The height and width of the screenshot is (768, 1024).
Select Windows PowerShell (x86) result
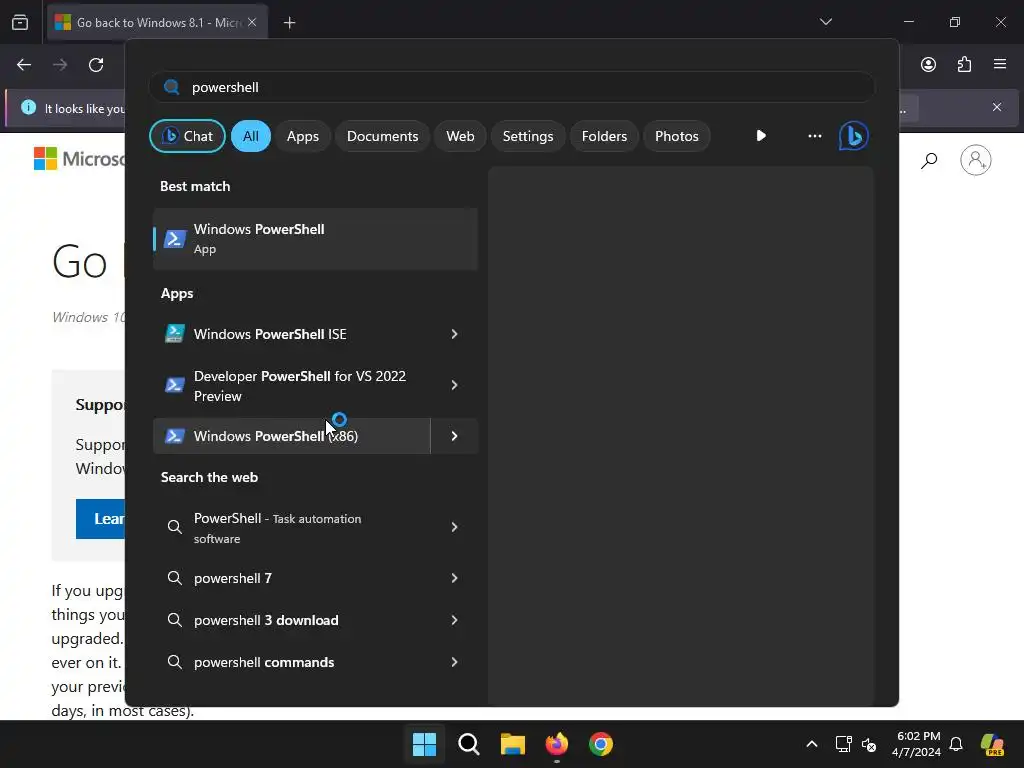pos(292,436)
